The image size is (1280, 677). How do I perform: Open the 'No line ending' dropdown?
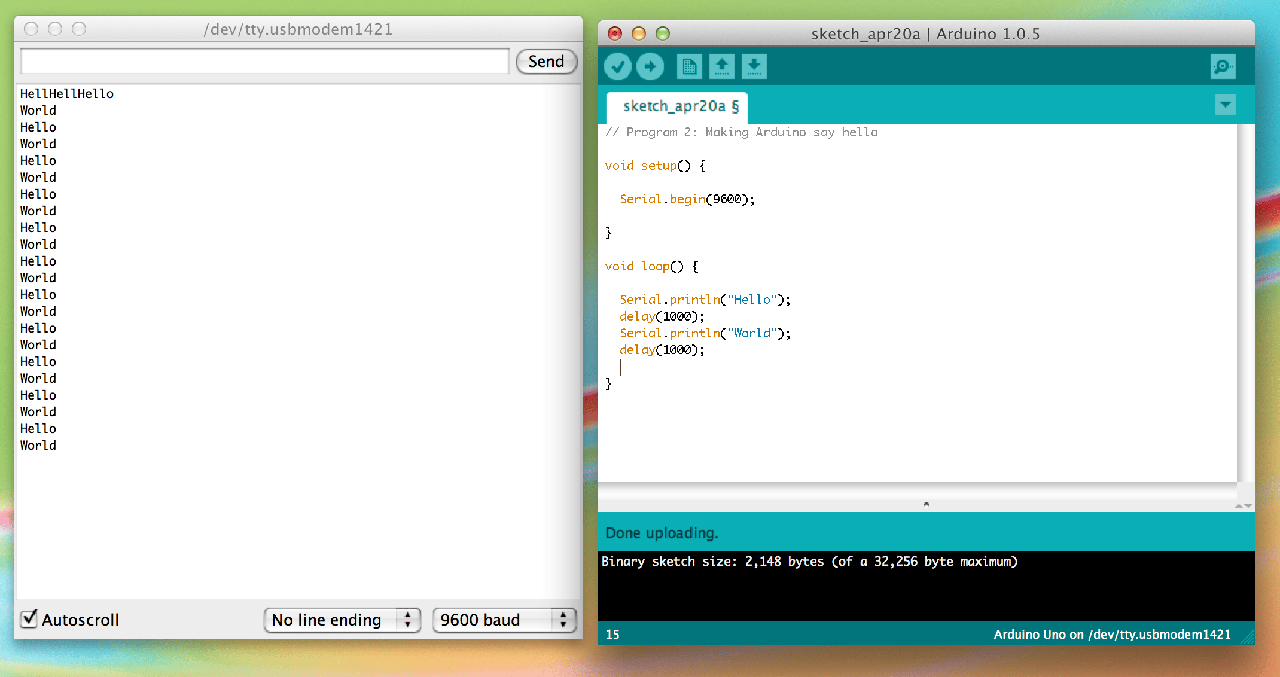click(x=342, y=620)
